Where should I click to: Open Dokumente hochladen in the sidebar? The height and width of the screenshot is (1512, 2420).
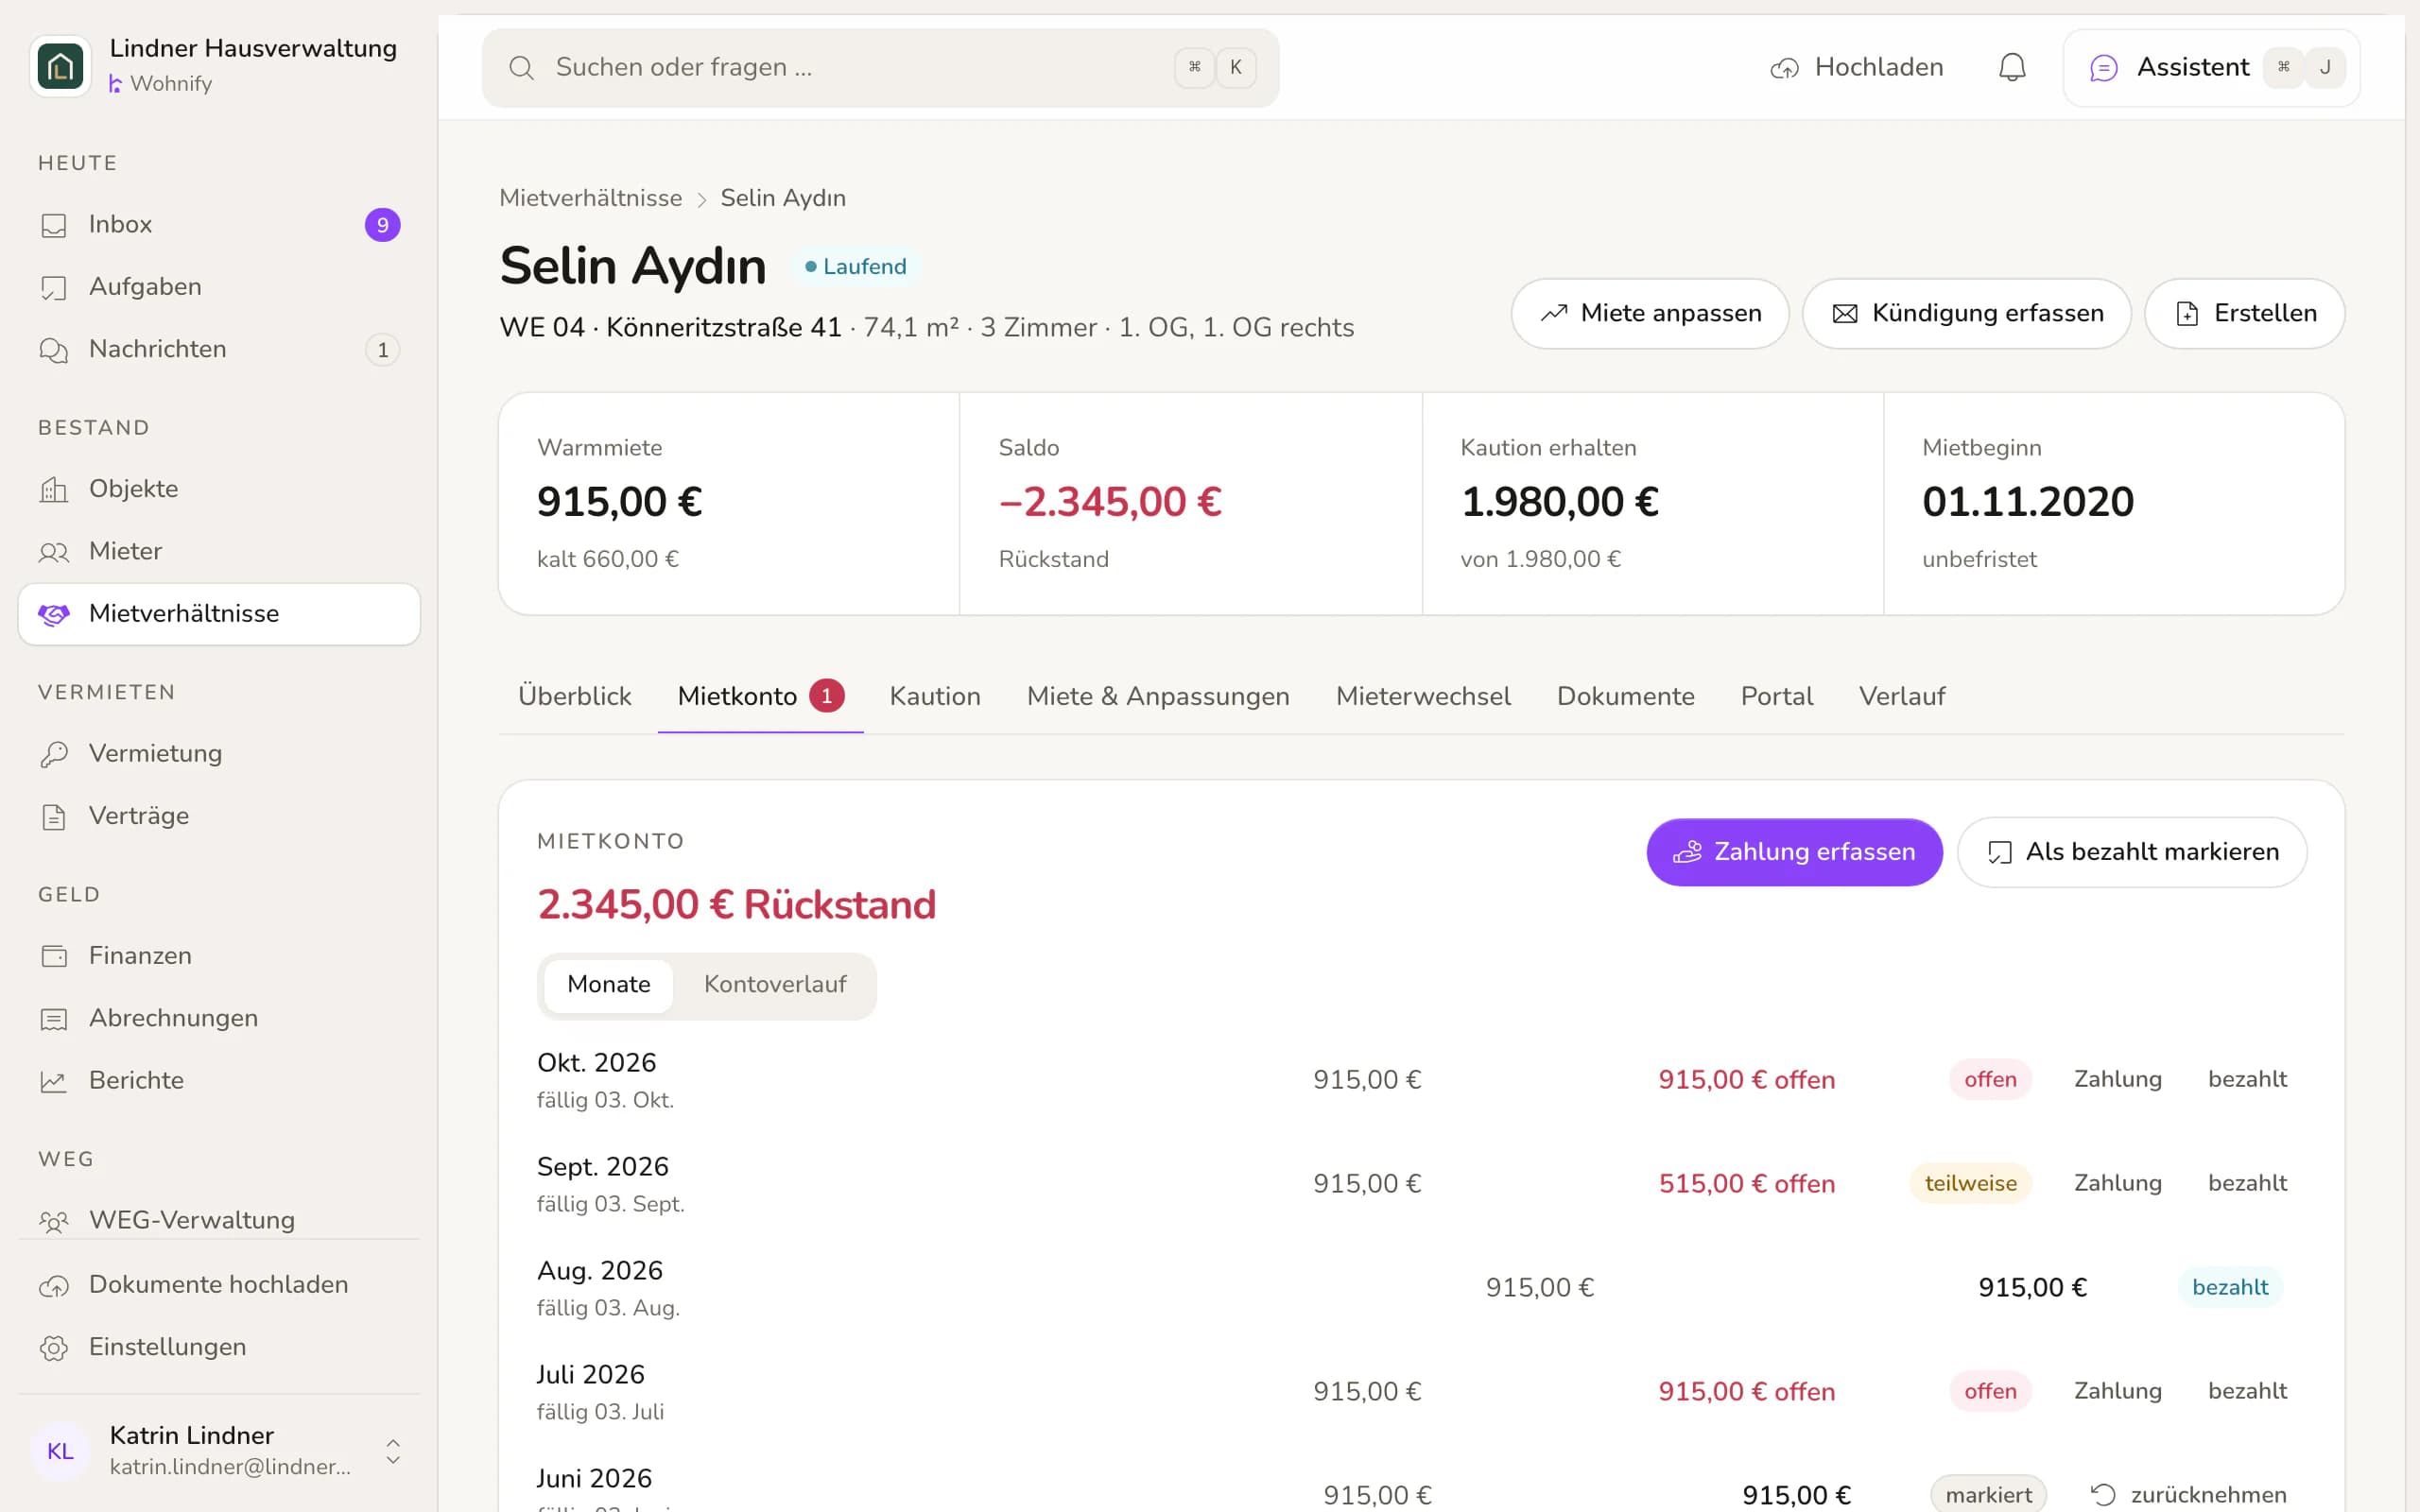(x=219, y=1285)
